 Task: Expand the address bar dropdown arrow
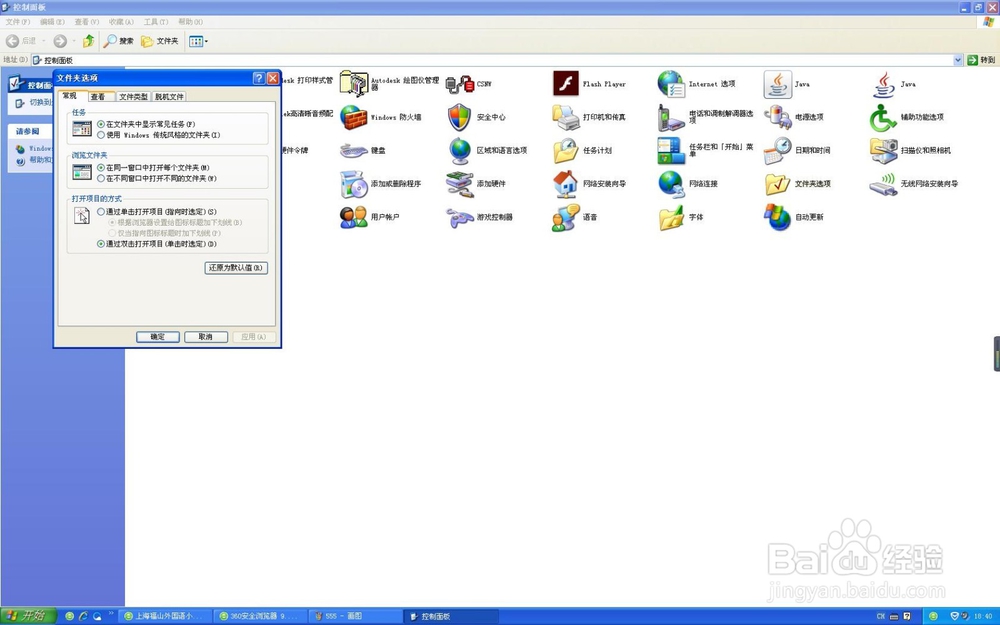pyautogui.click(x=958, y=60)
